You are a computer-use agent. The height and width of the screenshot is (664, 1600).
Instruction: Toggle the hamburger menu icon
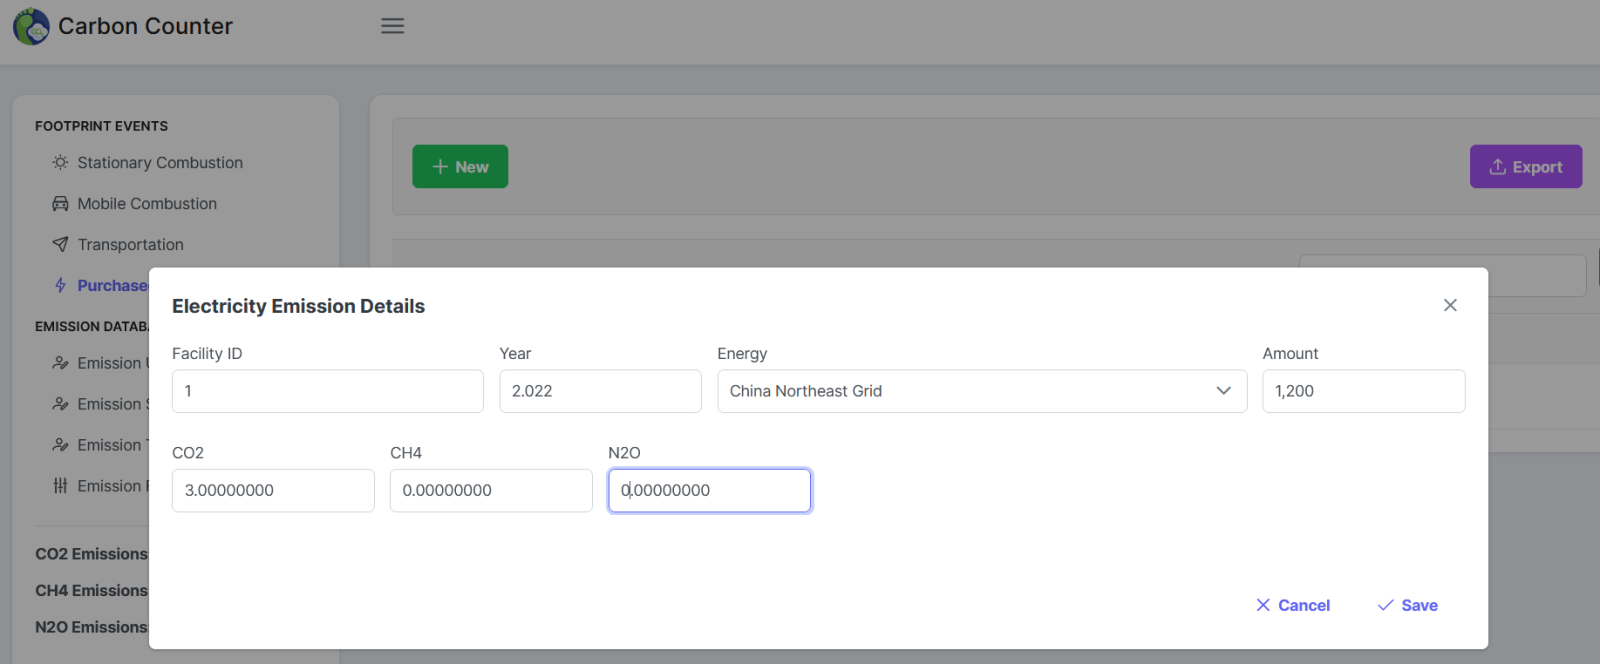(392, 26)
